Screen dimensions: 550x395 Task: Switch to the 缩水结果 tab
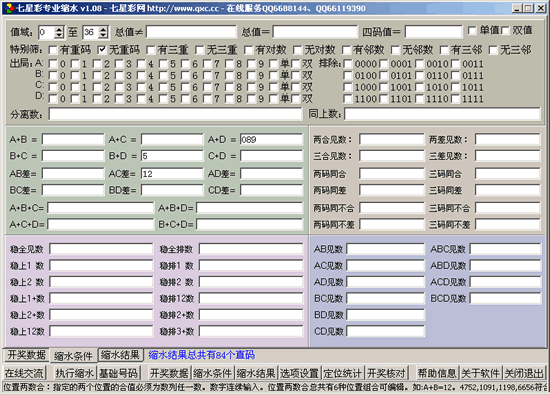120,355
